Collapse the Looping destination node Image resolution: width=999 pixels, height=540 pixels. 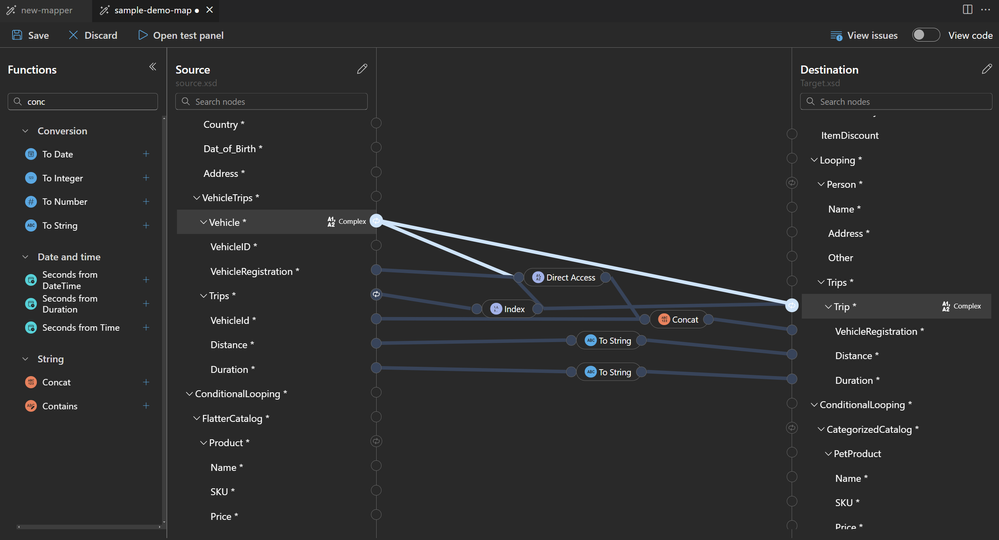point(814,160)
